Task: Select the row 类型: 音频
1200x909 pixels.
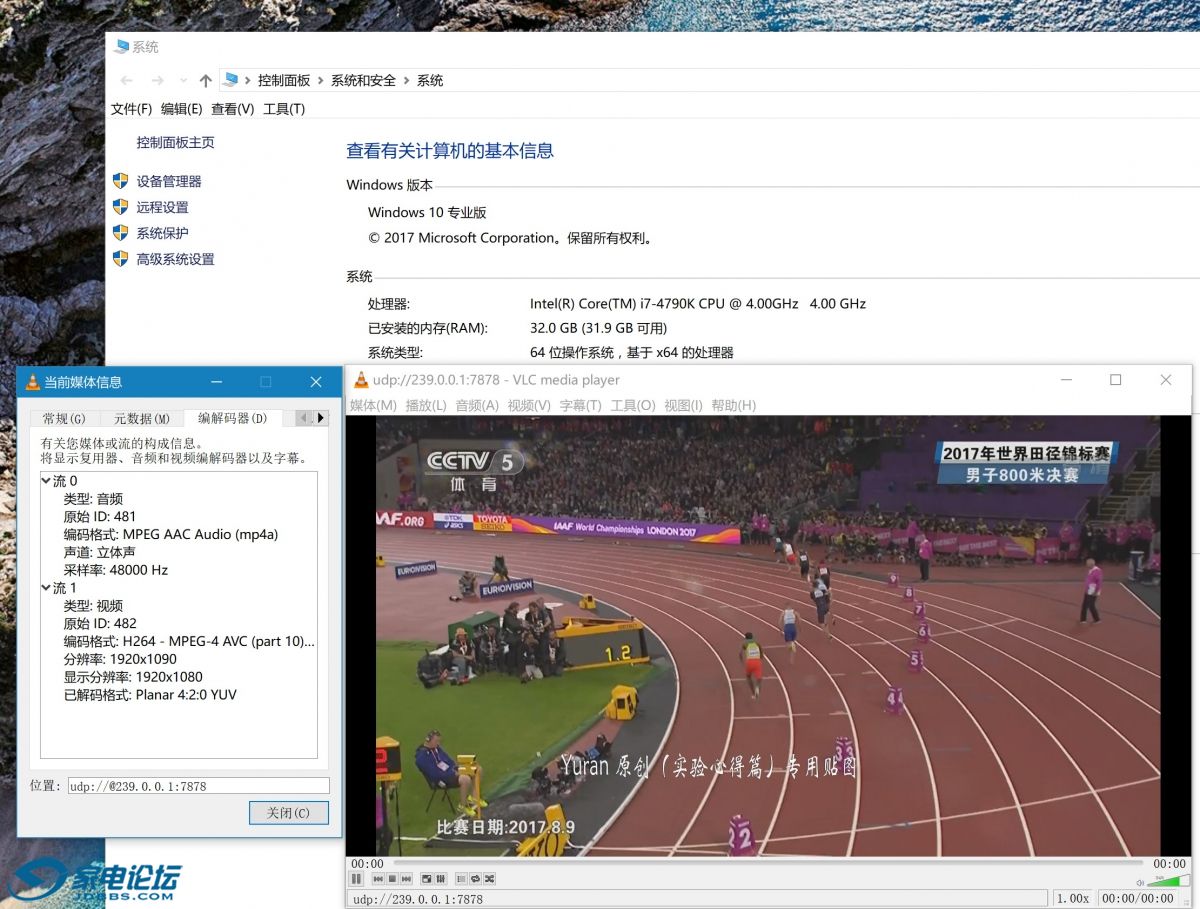Action: tap(93, 499)
